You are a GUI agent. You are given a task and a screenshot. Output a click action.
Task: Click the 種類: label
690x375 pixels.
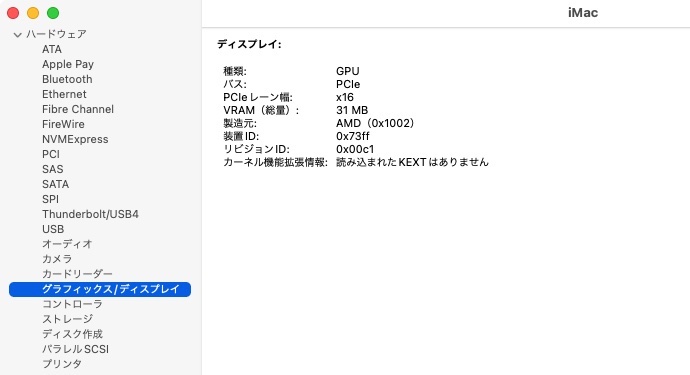[235, 71]
